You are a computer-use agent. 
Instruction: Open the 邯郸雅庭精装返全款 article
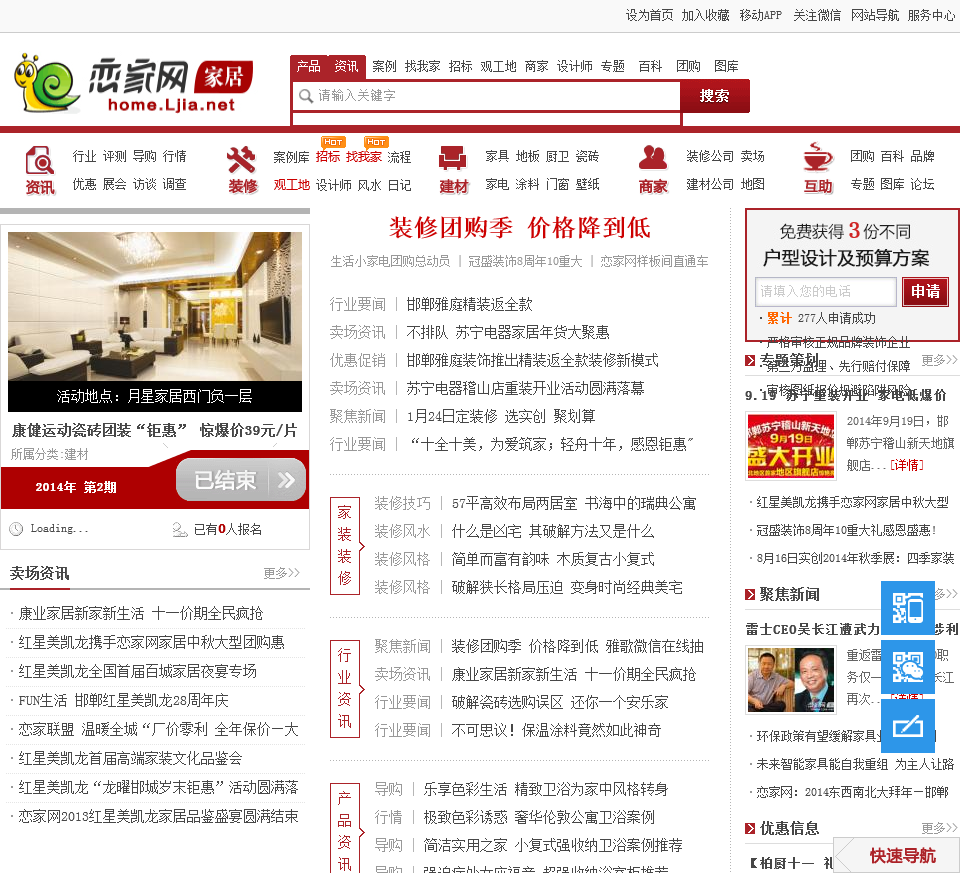click(x=470, y=304)
